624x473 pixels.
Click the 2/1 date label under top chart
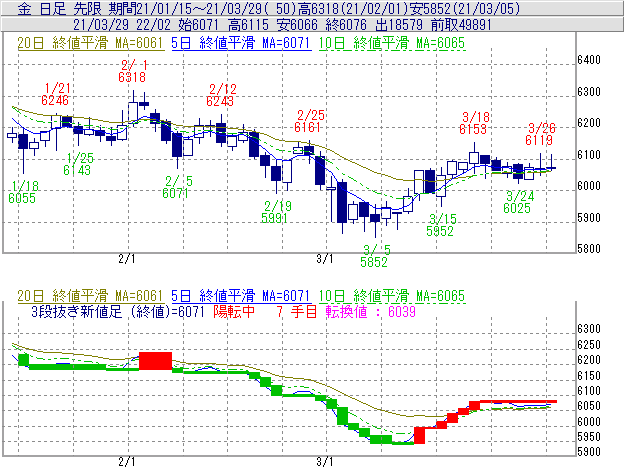point(127,259)
